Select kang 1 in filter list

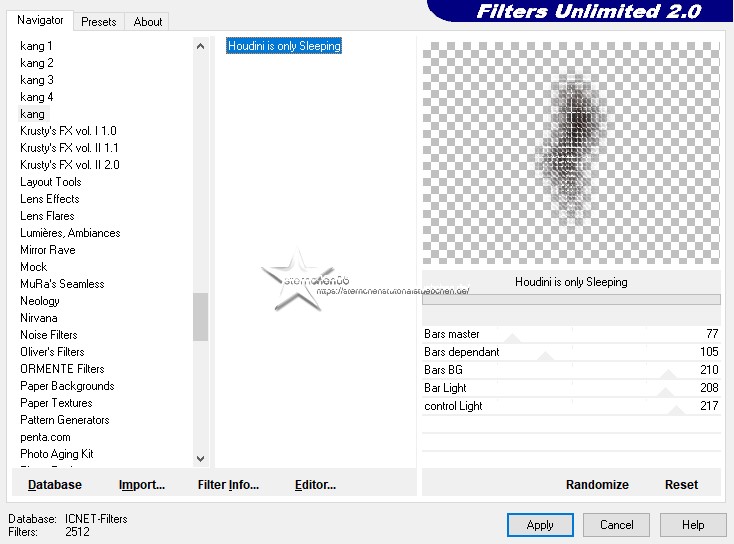tap(36, 46)
